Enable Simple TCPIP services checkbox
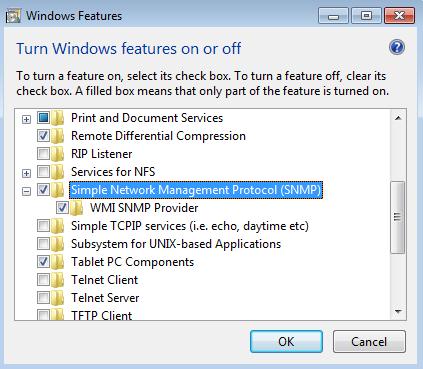Image resolution: width=423 pixels, height=369 pixels. coord(43,226)
